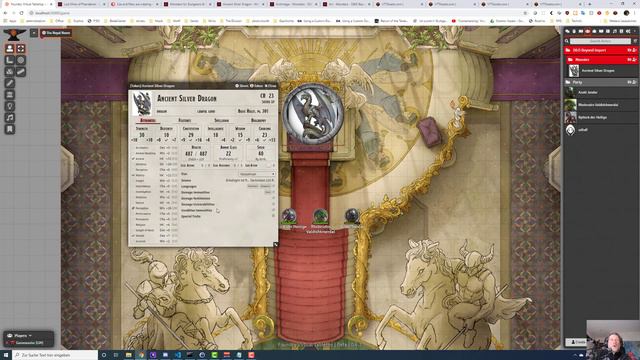This screenshot has height=360, width=640.
Task: Edit Damage Vulnerabilities trait selector
Action: coord(273,204)
